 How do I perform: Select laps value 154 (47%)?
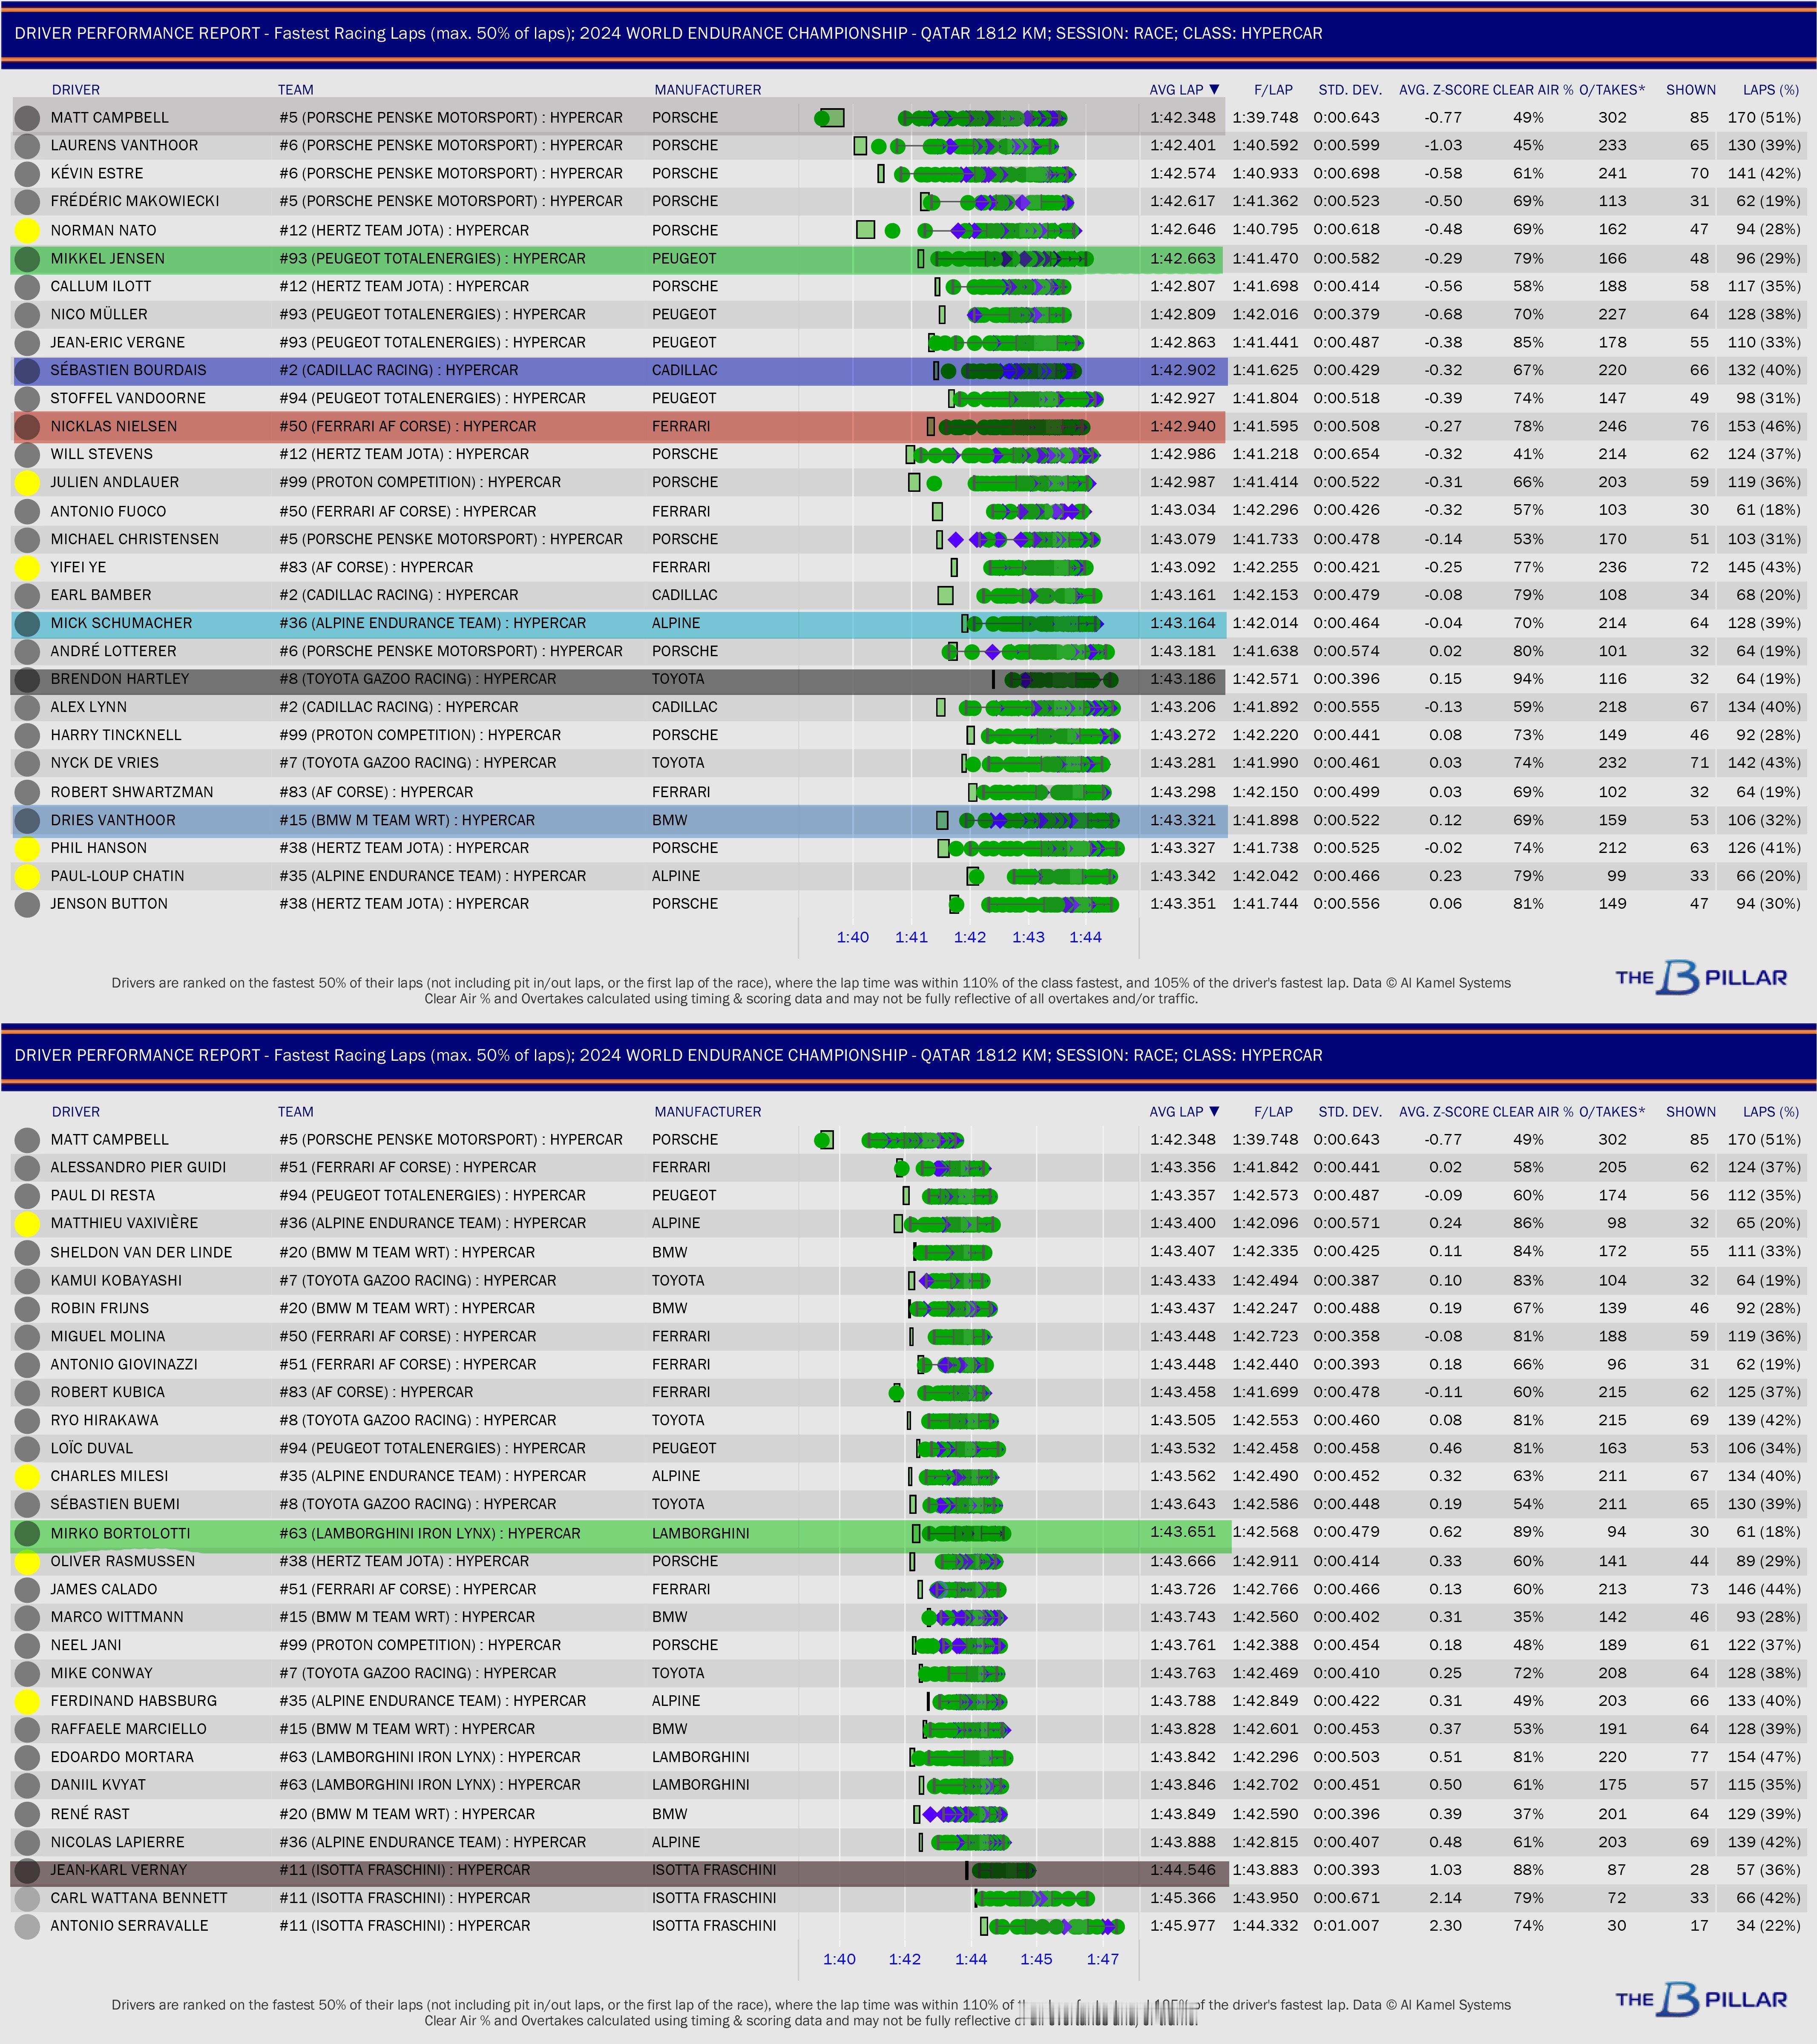[x=1764, y=1757]
